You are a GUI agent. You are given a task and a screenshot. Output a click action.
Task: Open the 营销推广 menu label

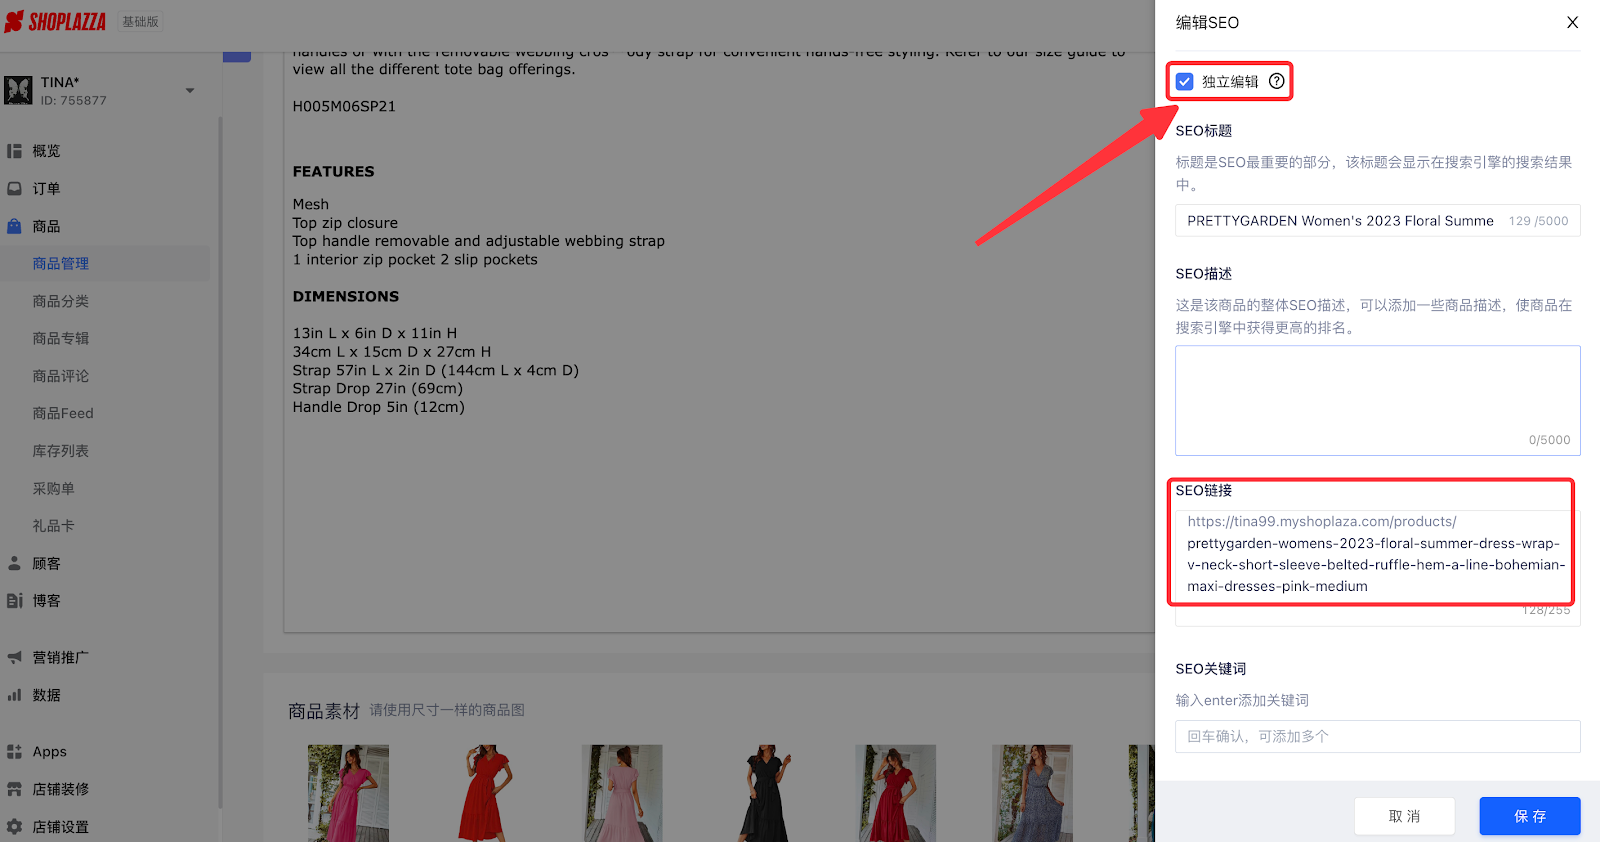tap(60, 657)
